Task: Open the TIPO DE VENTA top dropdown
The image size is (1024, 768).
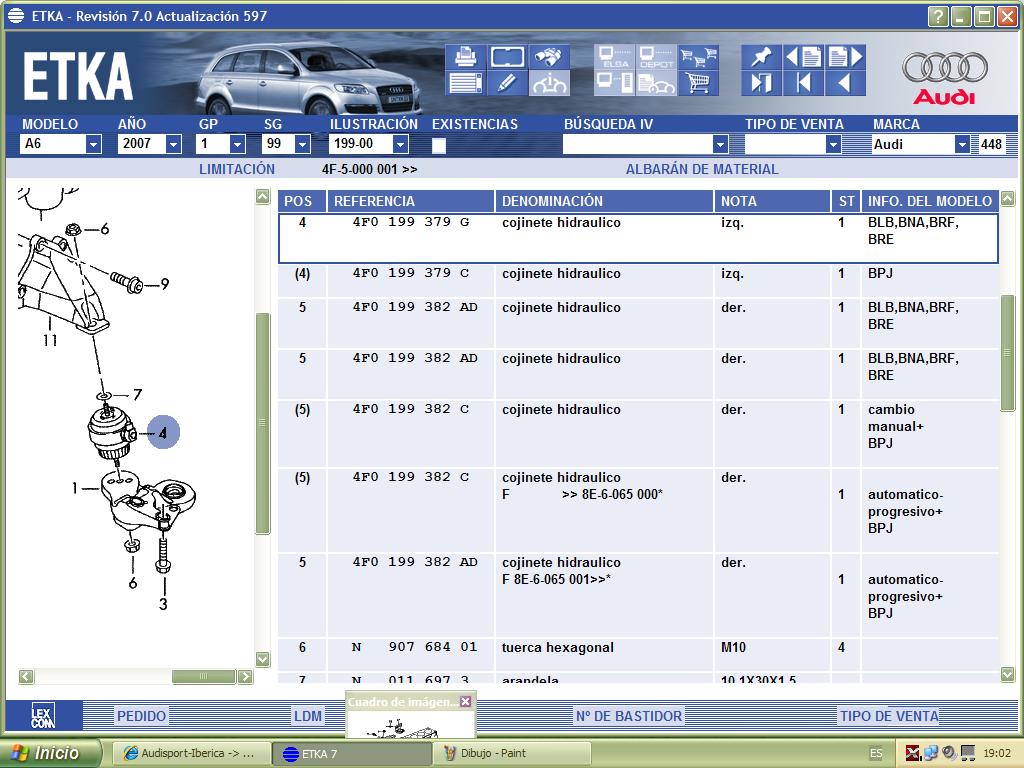Action: [x=833, y=144]
